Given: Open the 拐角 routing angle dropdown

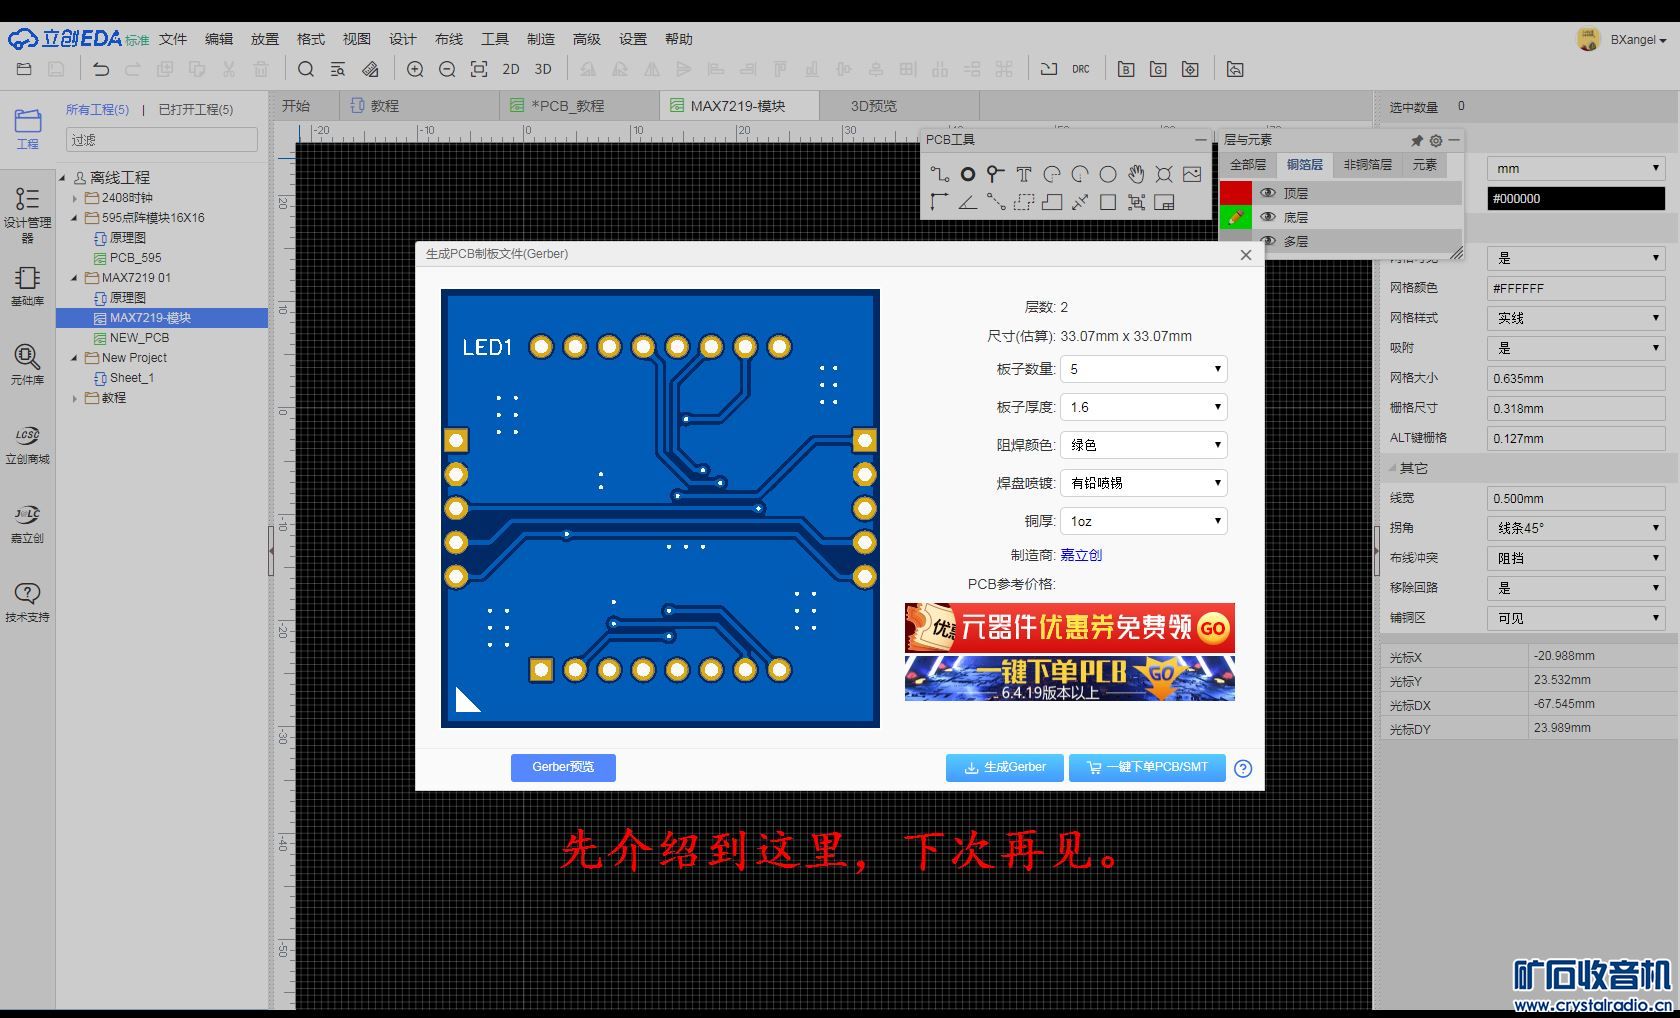Looking at the screenshot, I should pos(1576,528).
